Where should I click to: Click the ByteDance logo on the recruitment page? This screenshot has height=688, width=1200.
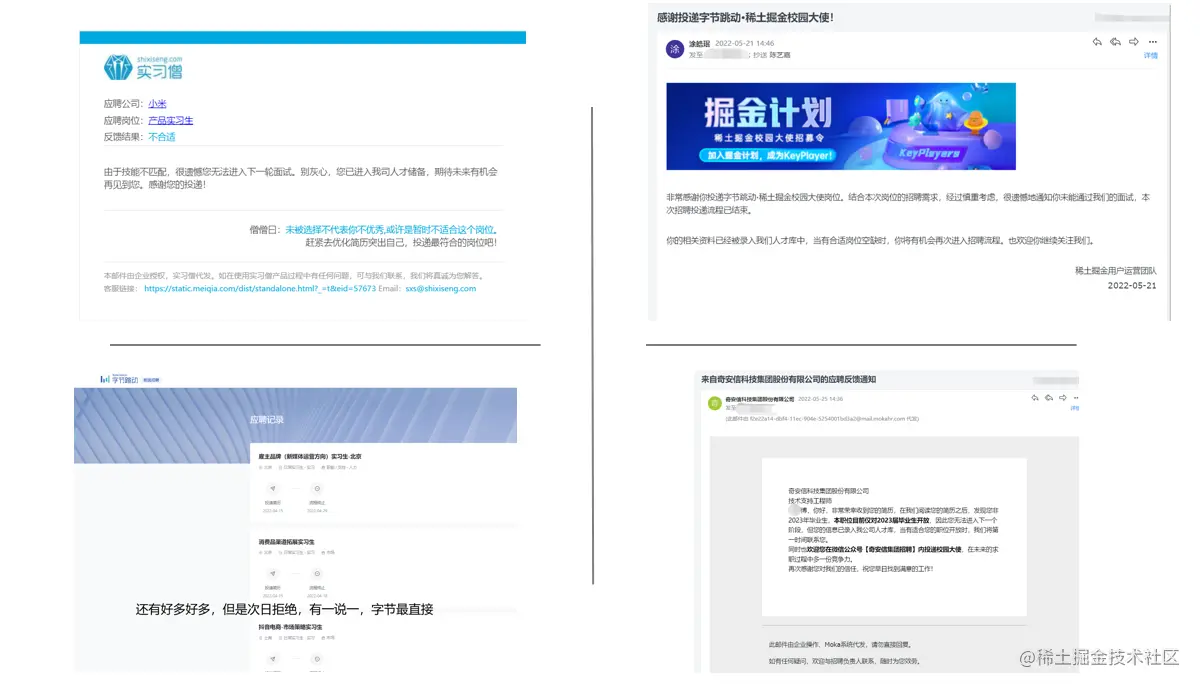pos(119,379)
